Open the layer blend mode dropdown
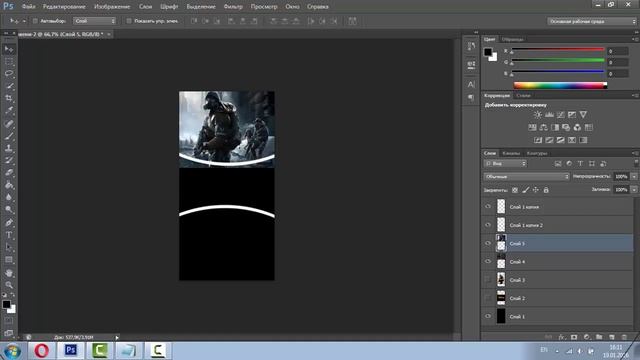Viewport: 640px width, 360px height. point(527,176)
